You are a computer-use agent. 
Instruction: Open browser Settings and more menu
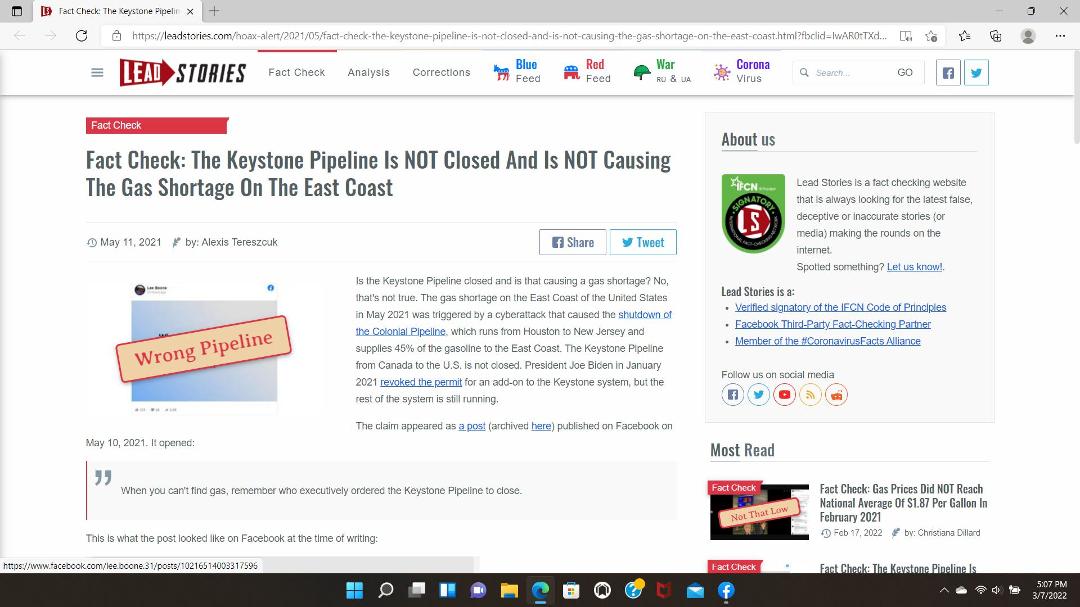pos(1060,36)
